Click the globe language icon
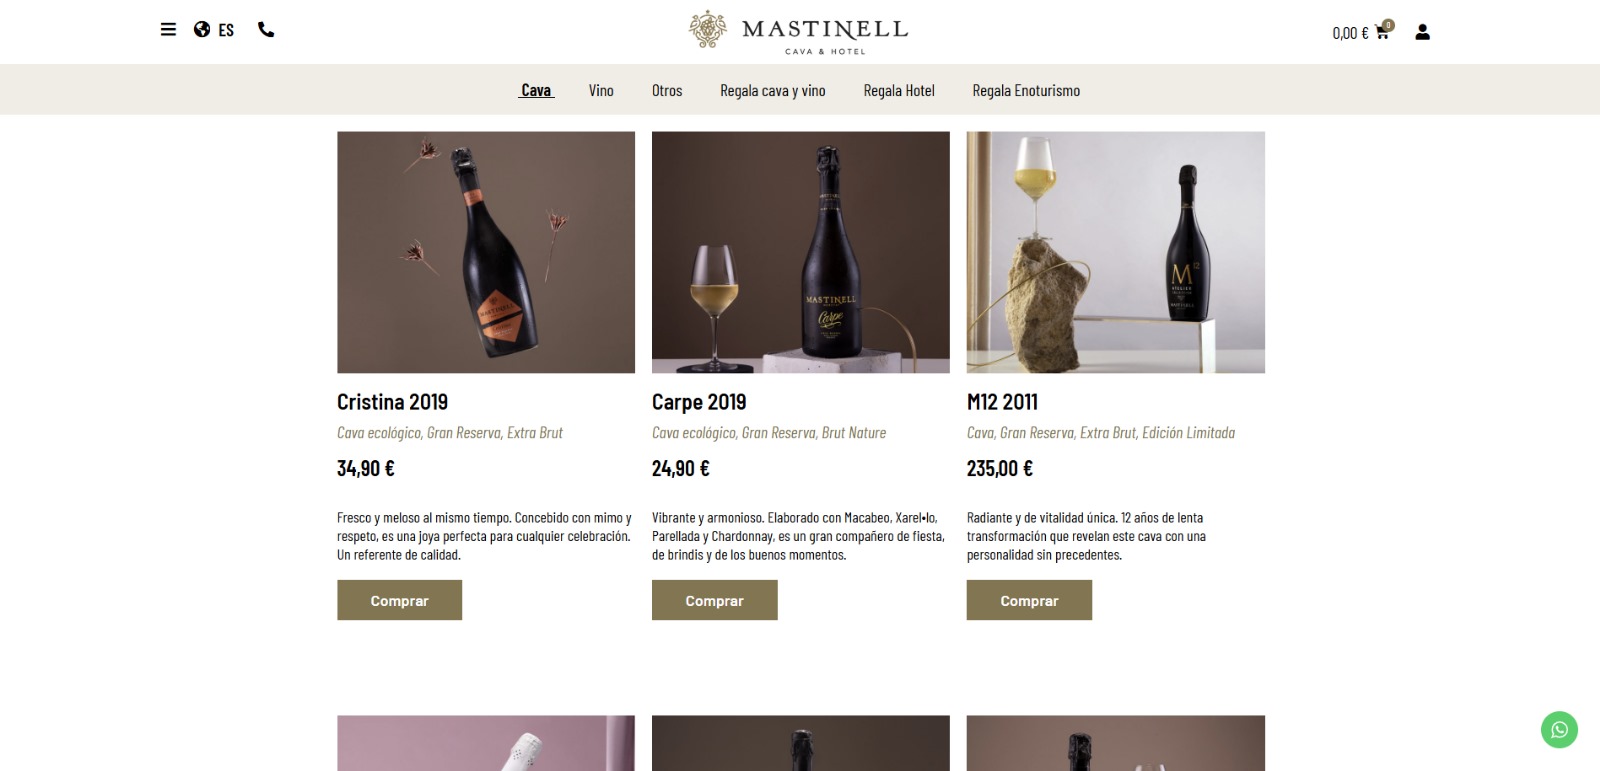The width and height of the screenshot is (1600, 771). tap(202, 30)
